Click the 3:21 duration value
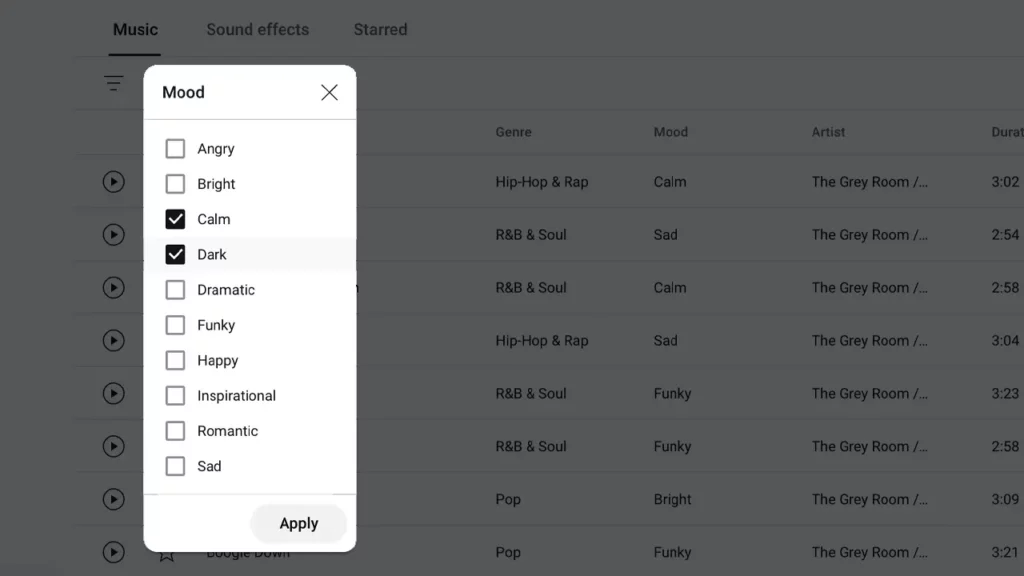1024x576 pixels. coord(1005,552)
